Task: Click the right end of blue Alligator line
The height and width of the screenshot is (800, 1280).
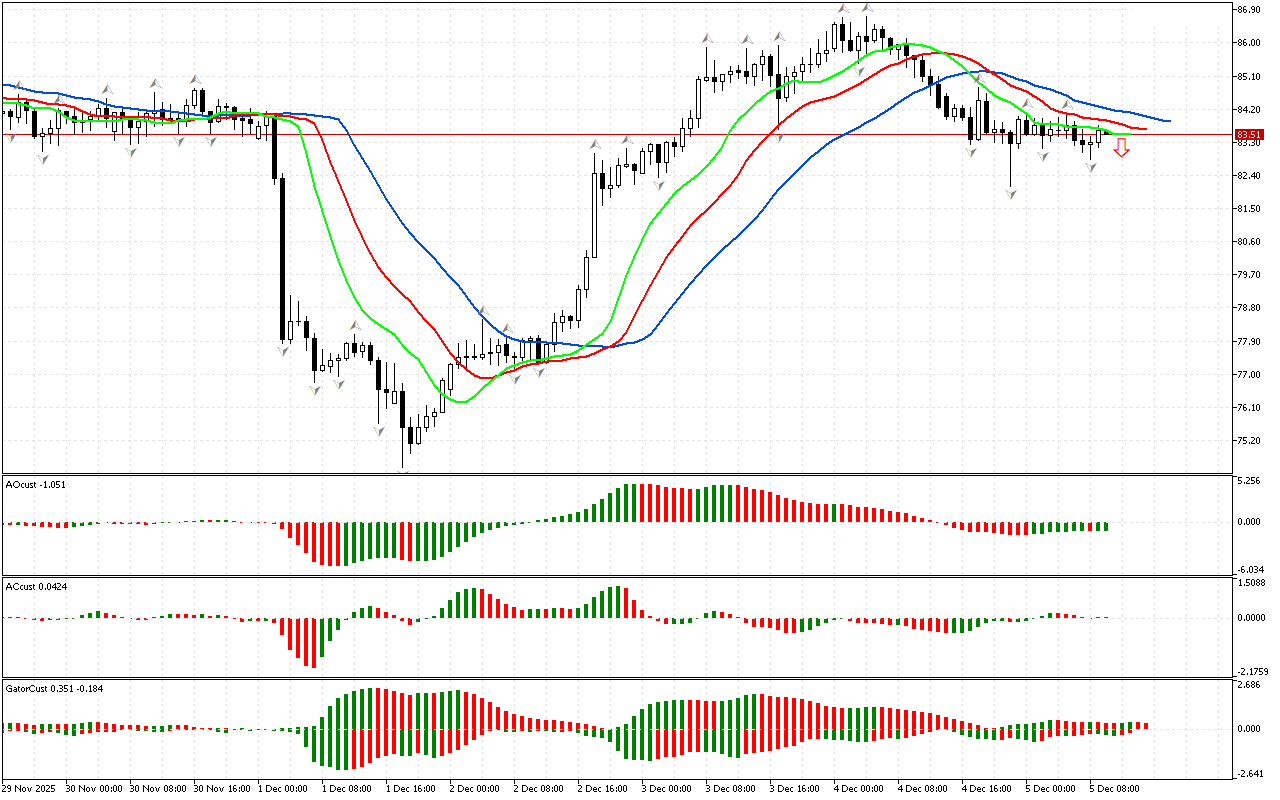Action: (x=1168, y=121)
